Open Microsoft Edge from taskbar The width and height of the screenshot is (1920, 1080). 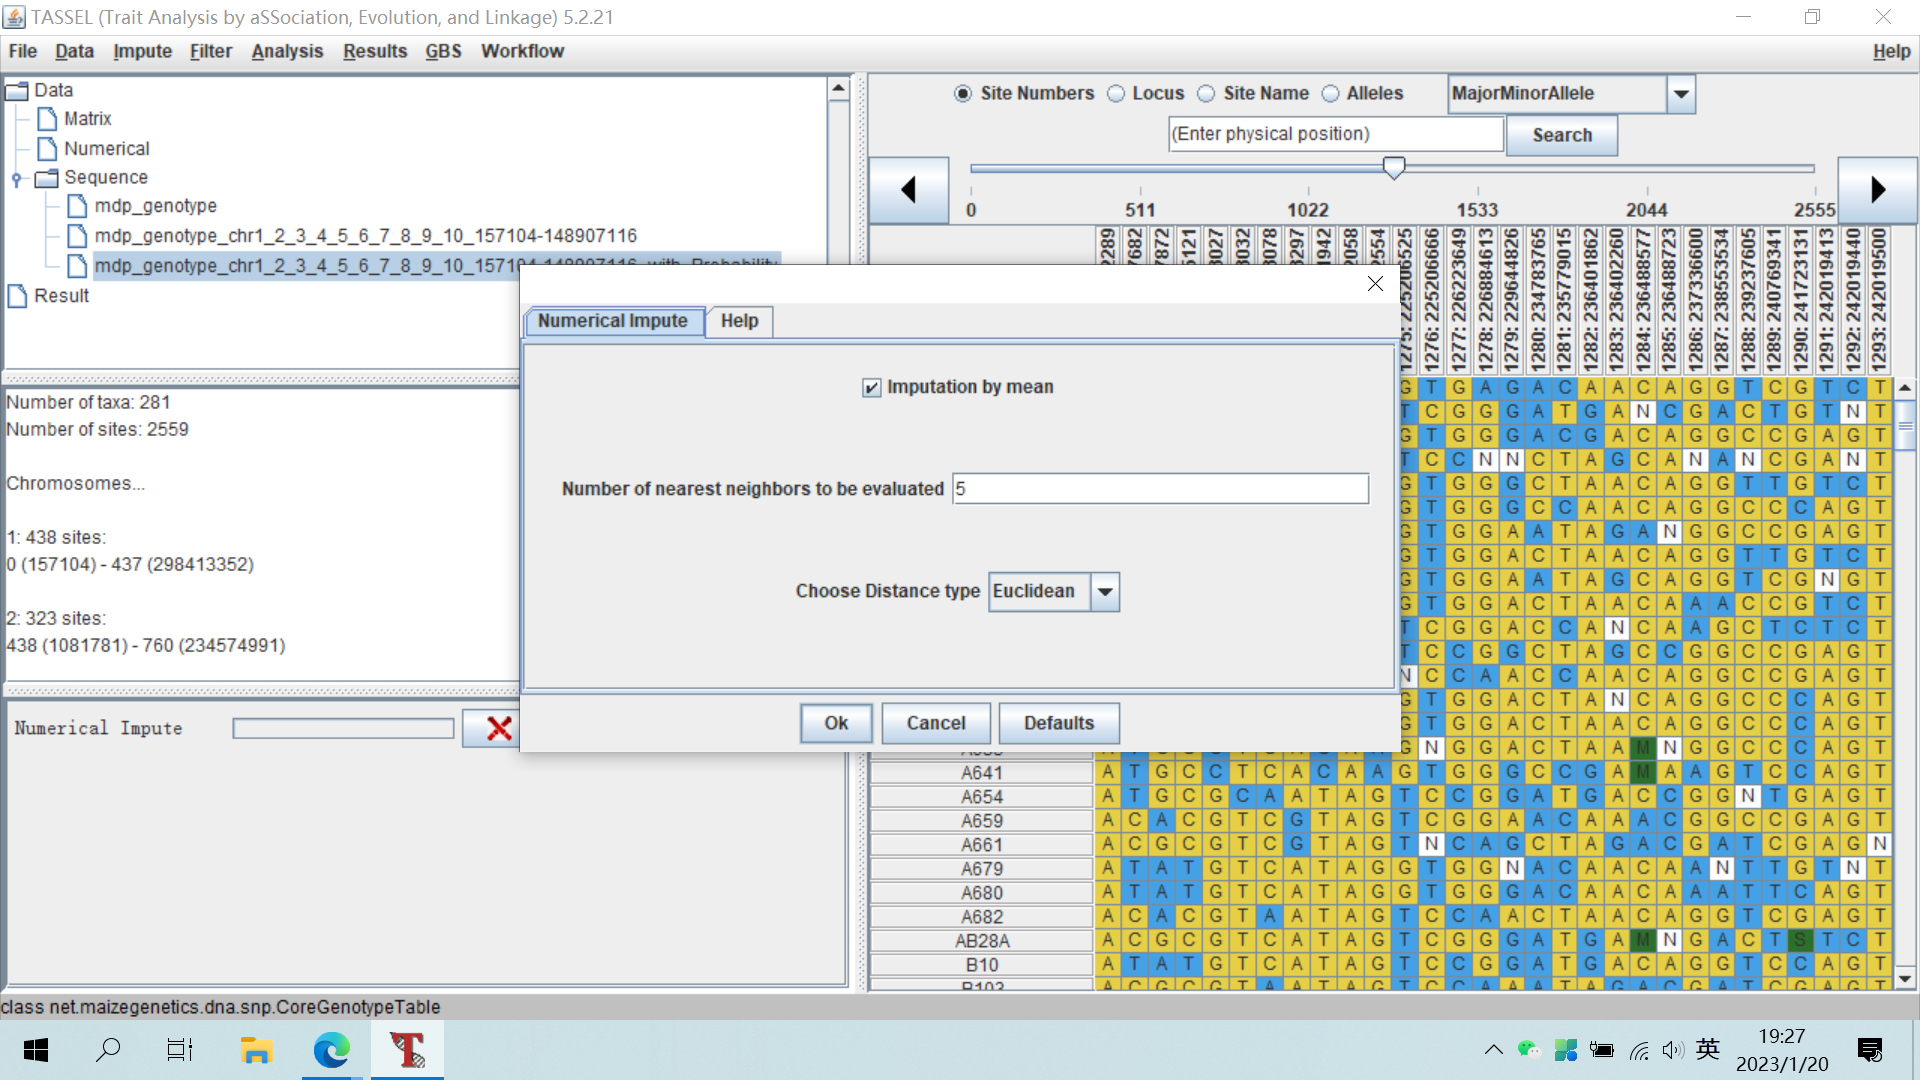[x=331, y=1049]
